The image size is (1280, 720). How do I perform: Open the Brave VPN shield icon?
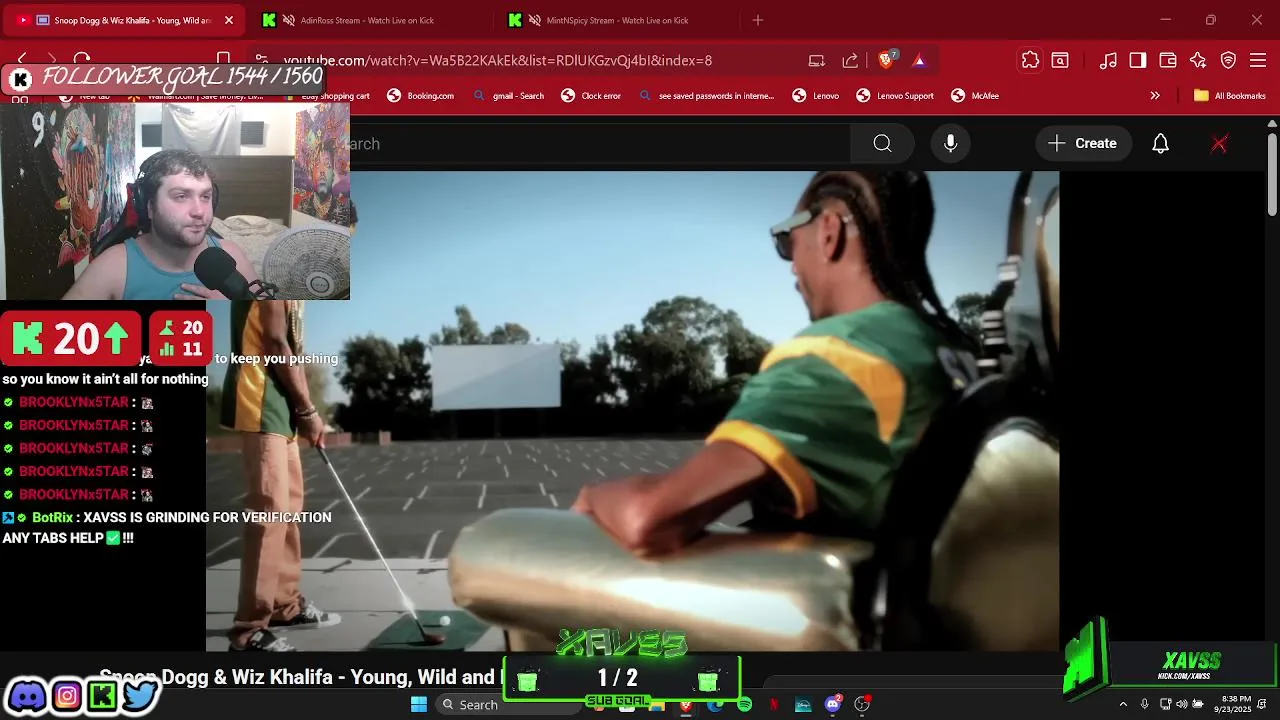1228,60
